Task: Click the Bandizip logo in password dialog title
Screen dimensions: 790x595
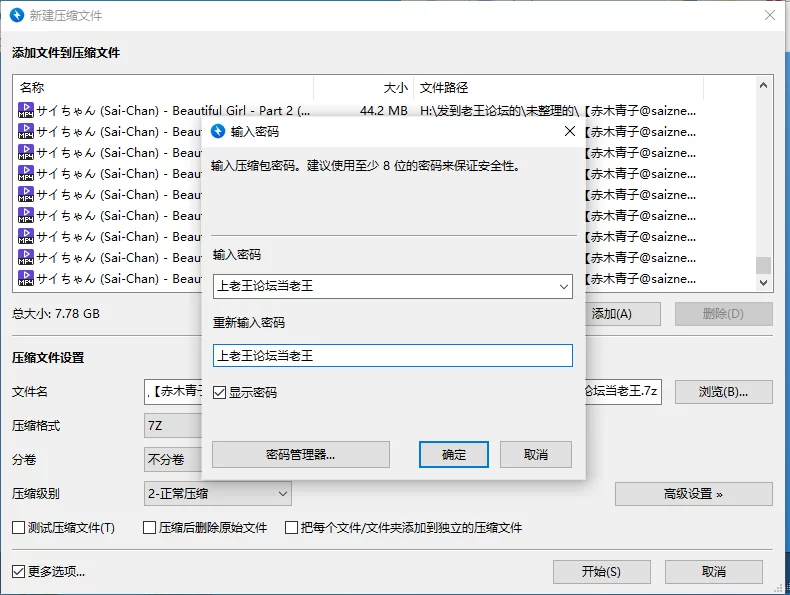Action: [x=218, y=131]
